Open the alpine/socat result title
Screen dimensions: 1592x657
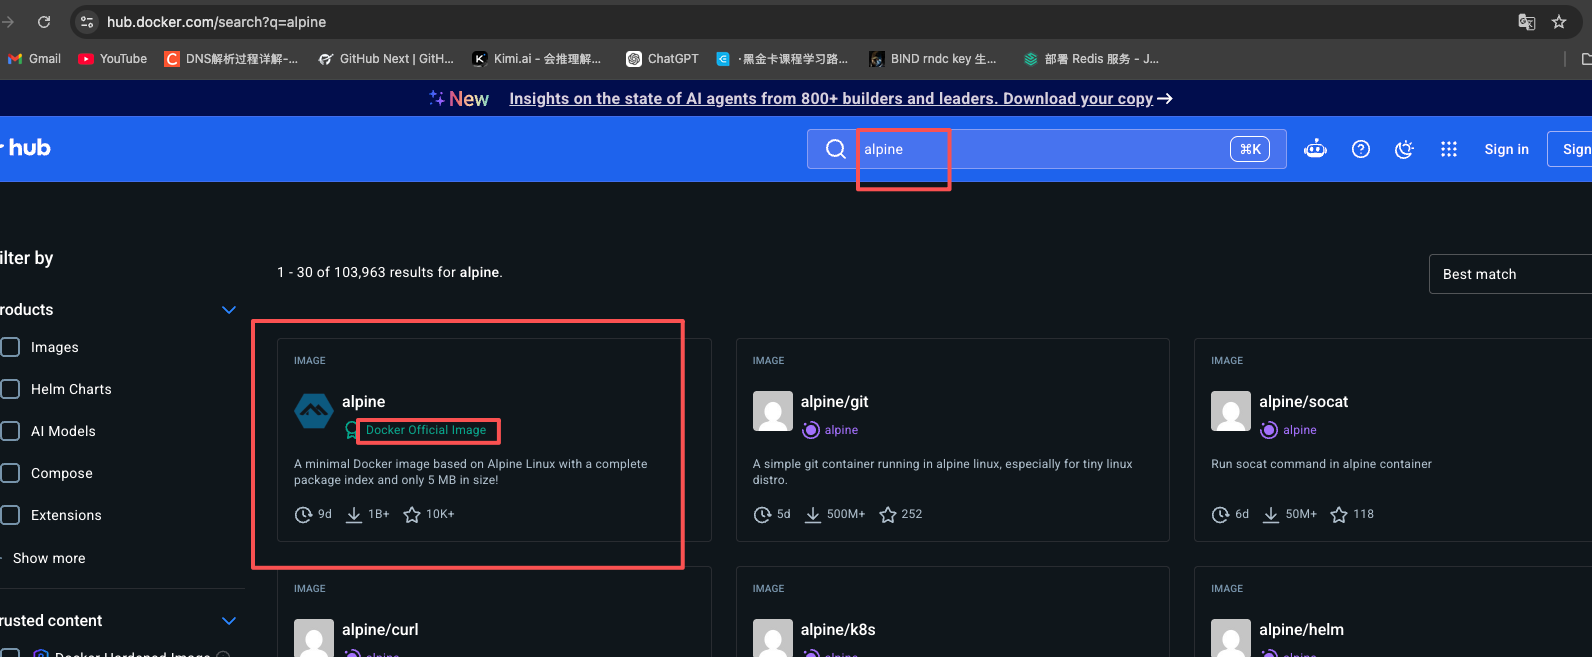coord(1303,401)
